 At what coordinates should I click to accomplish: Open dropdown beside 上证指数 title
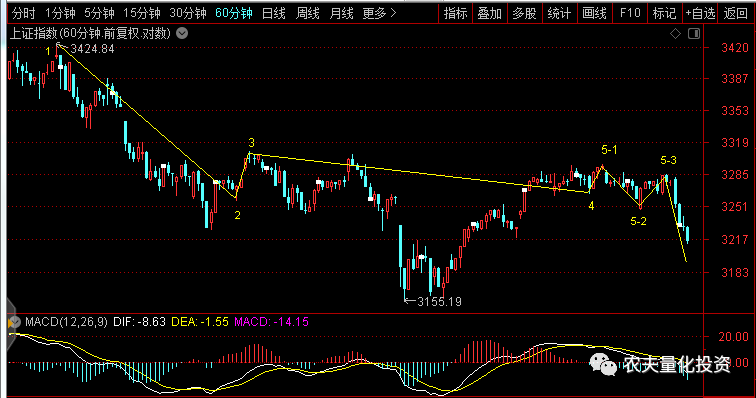(182, 33)
